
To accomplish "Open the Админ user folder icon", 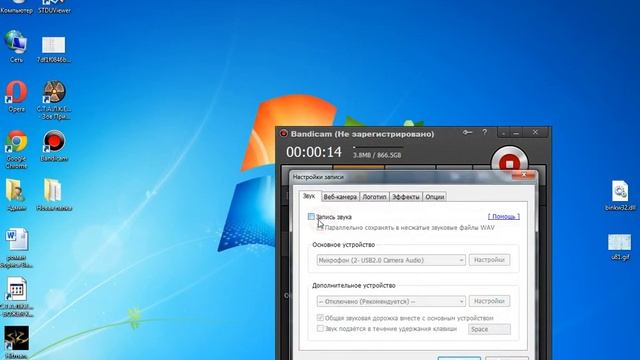I will tap(16, 195).
